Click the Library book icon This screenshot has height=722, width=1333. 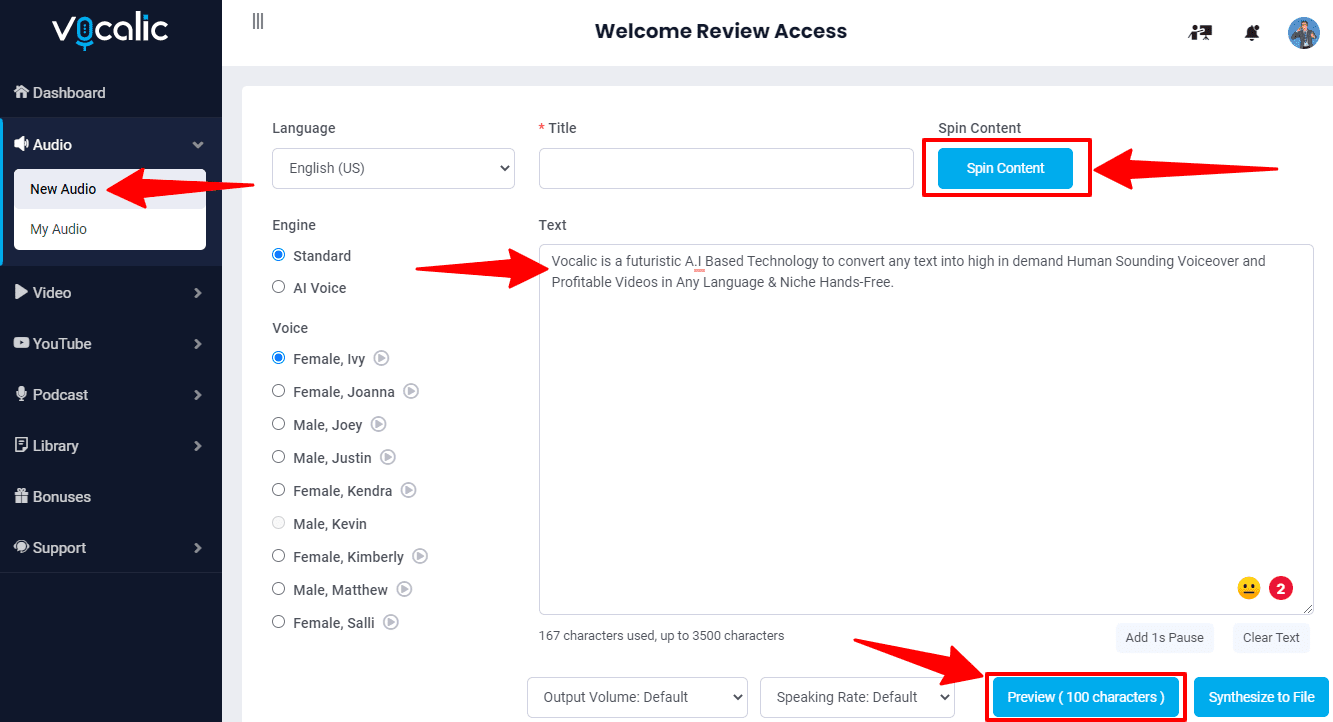[x=21, y=445]
